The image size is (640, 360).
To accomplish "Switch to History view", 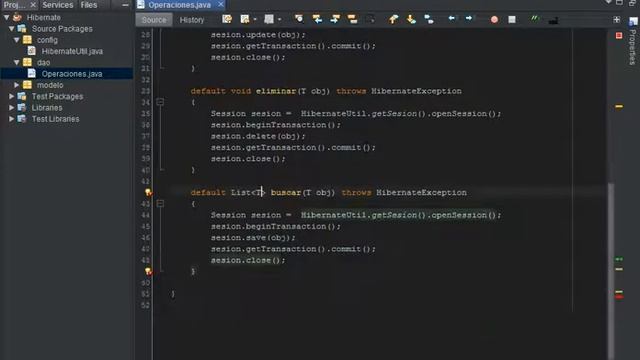I will [x=192, y=20].
